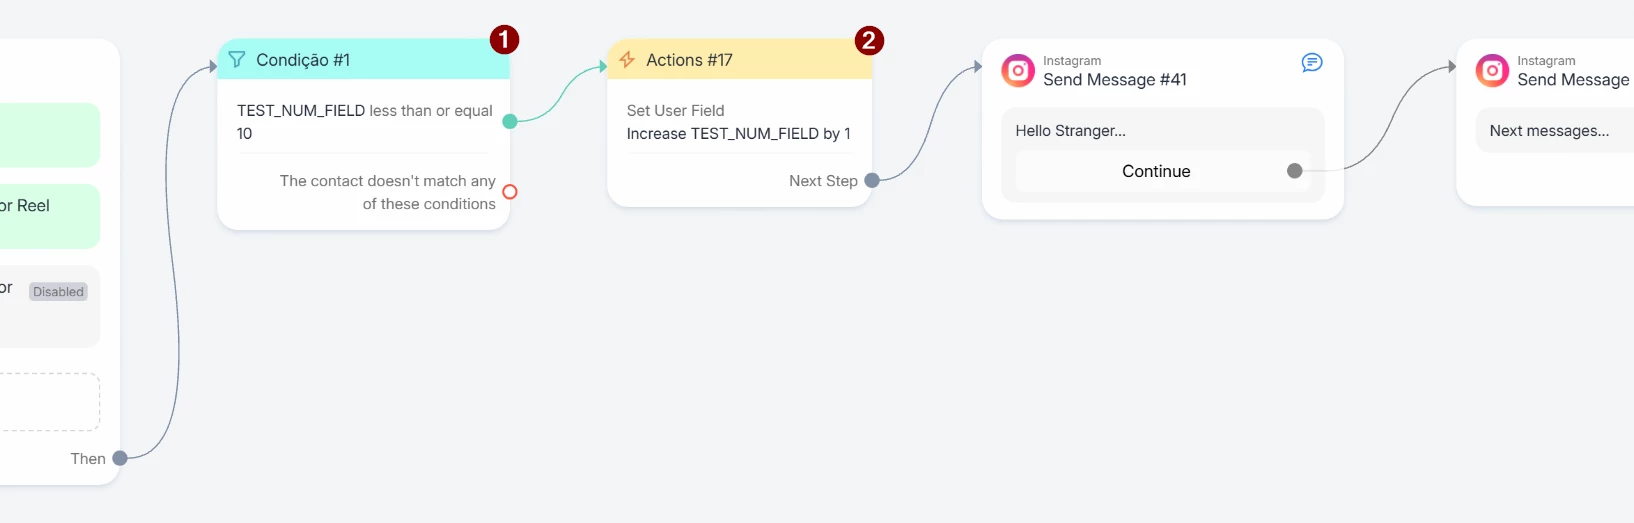The image size is (1634, 523).
Task: Click the red no-match output connector
Action: (x=510, y=192)
